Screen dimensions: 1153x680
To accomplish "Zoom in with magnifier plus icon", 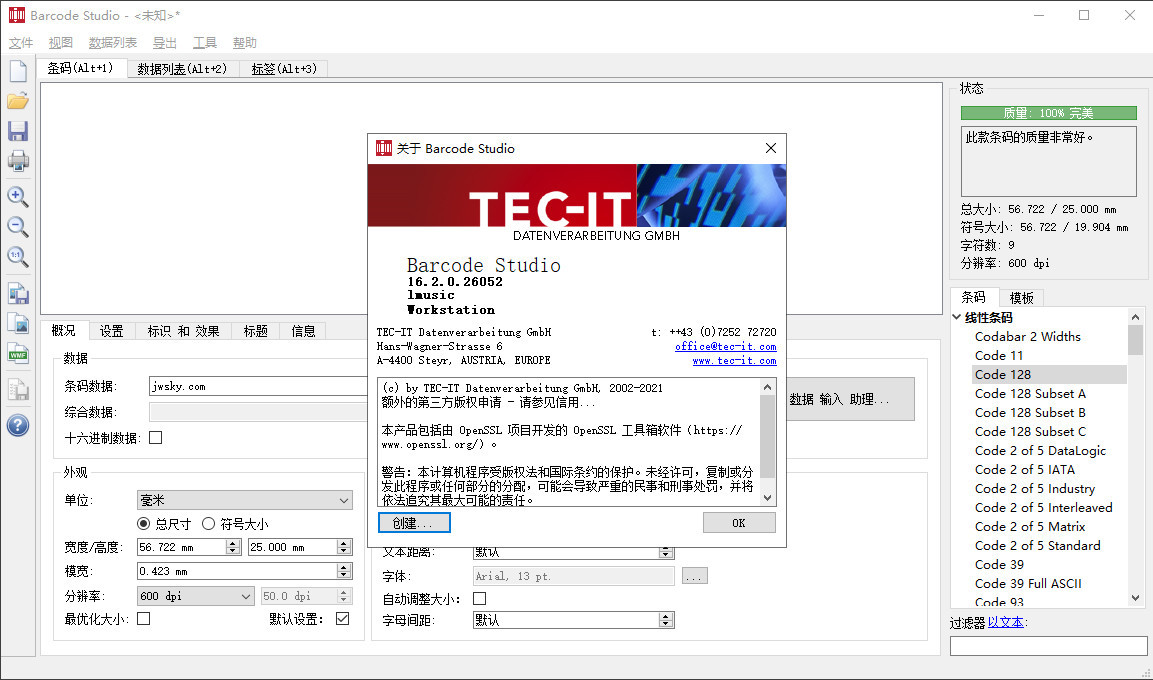I will [x=18, y=196].
